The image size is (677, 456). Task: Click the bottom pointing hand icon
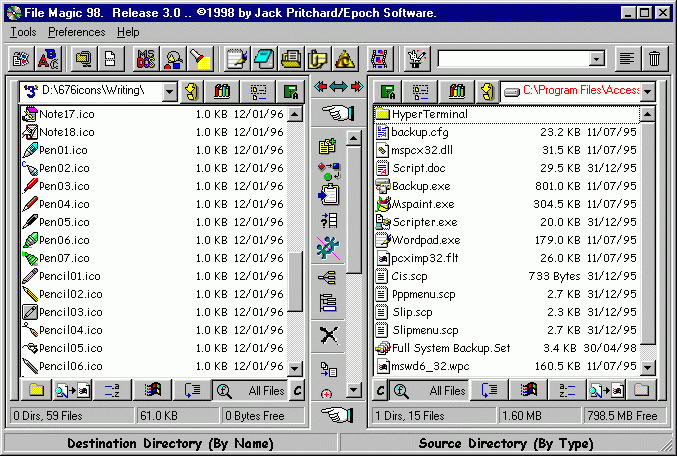click(338, 415)
